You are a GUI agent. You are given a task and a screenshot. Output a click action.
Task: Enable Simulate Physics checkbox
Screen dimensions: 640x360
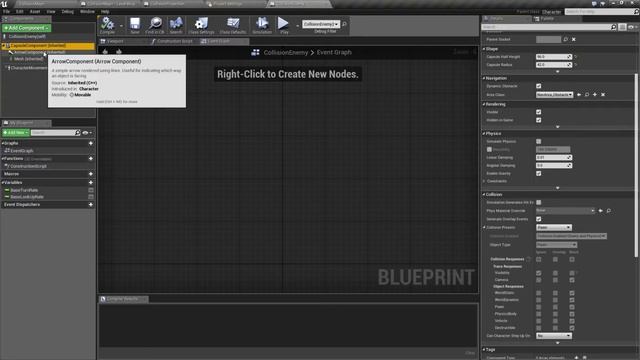[538, 141]
